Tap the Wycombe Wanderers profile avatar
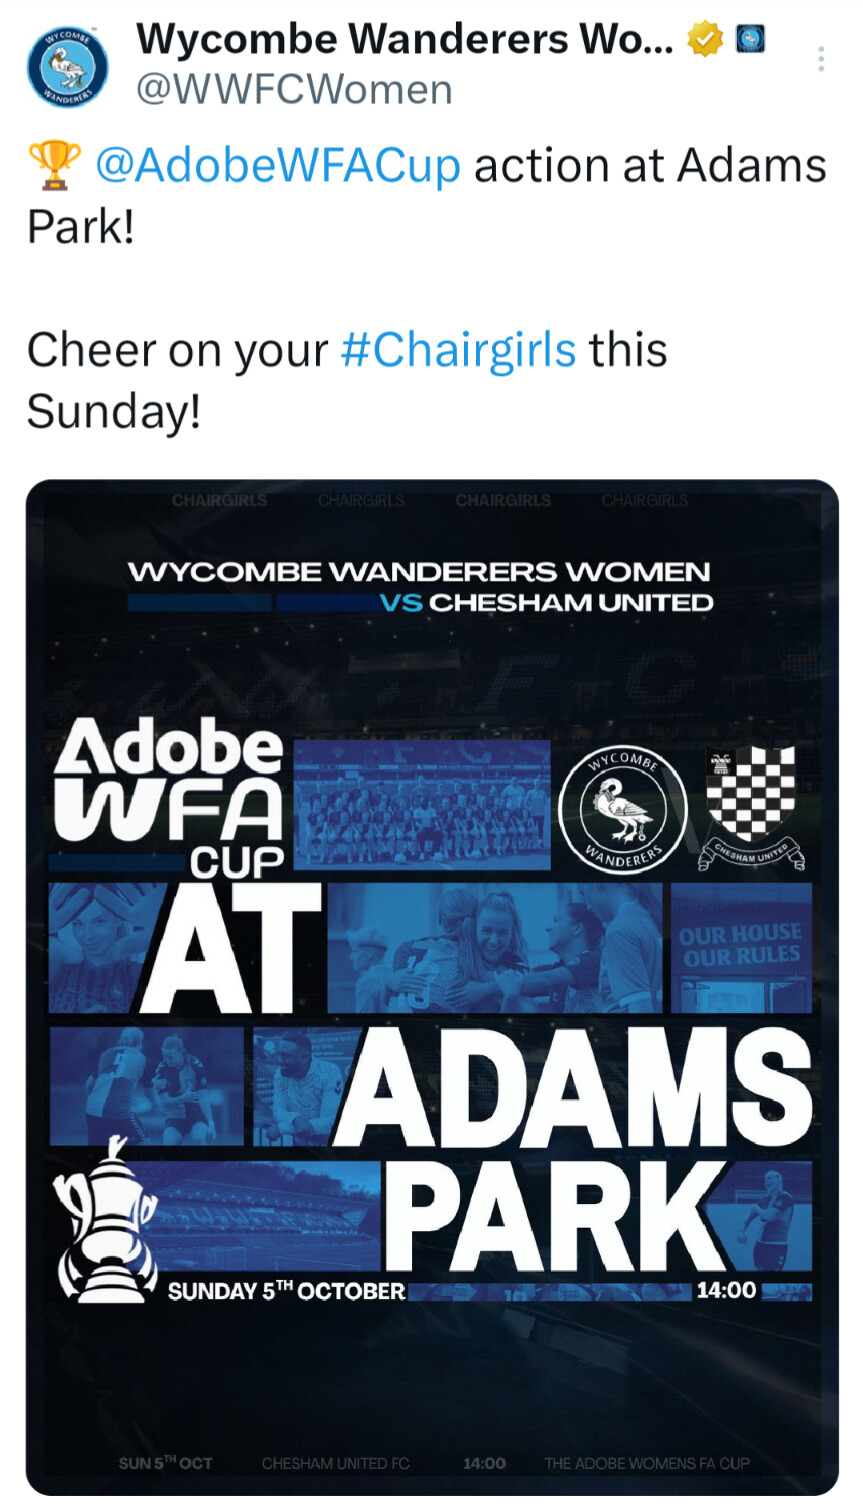 click(x=68, y=66)
